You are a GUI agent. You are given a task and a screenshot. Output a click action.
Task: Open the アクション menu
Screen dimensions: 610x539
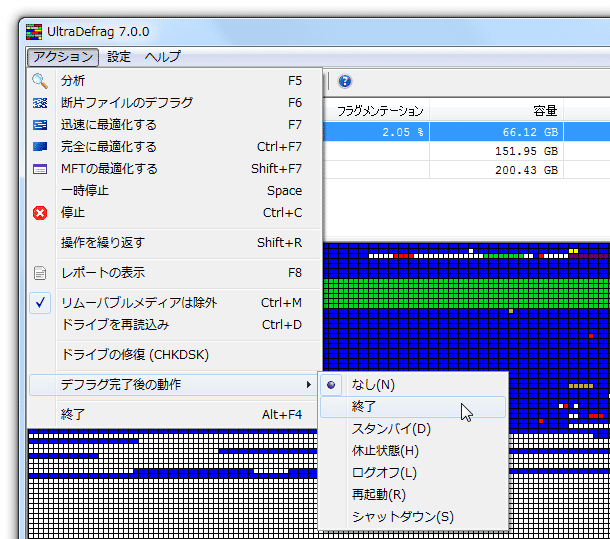tap(63, 57)
